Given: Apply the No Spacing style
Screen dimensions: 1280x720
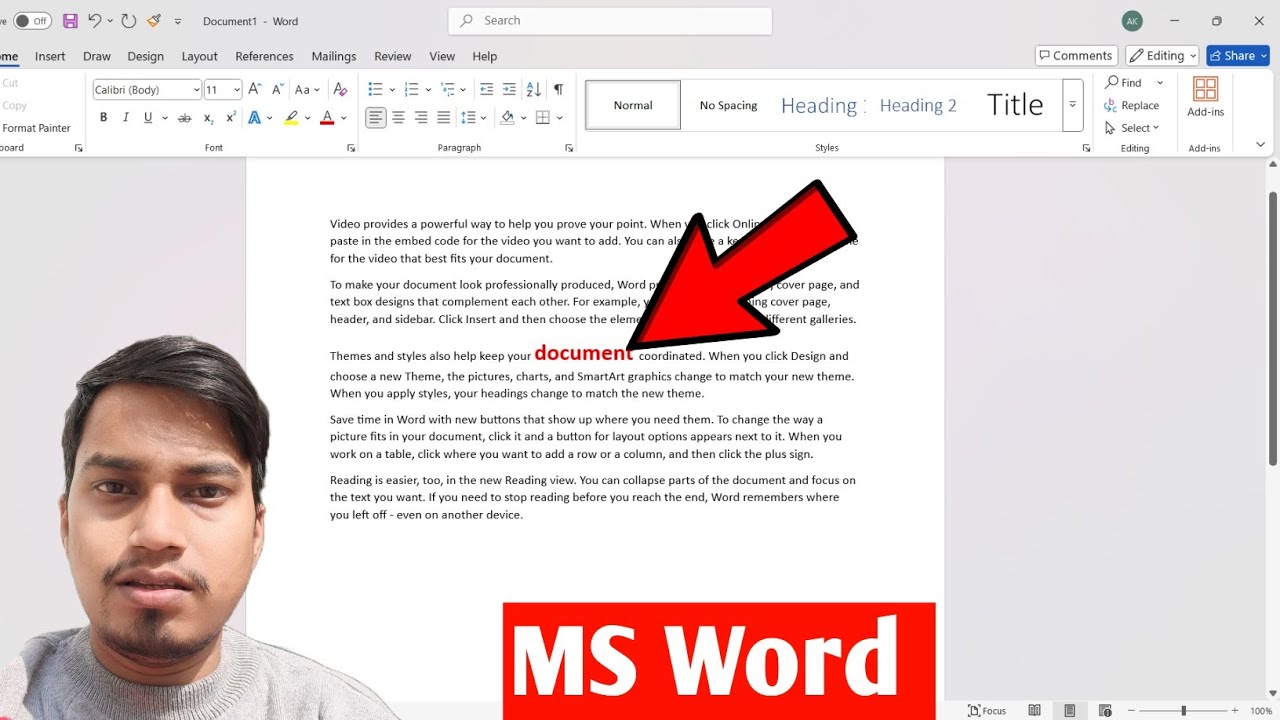Looking at the screenshot, I should 728,105.
